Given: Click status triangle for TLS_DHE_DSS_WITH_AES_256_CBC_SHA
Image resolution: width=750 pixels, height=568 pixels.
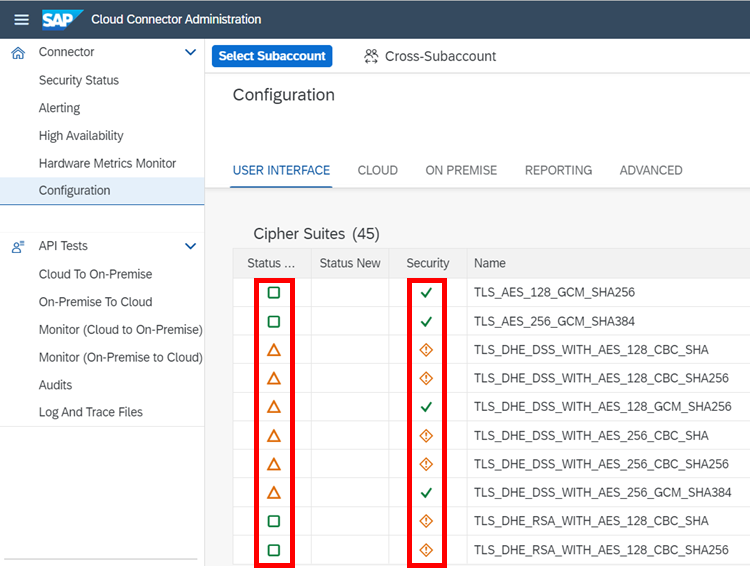Looking at the screenshot, I should point(274,435).
